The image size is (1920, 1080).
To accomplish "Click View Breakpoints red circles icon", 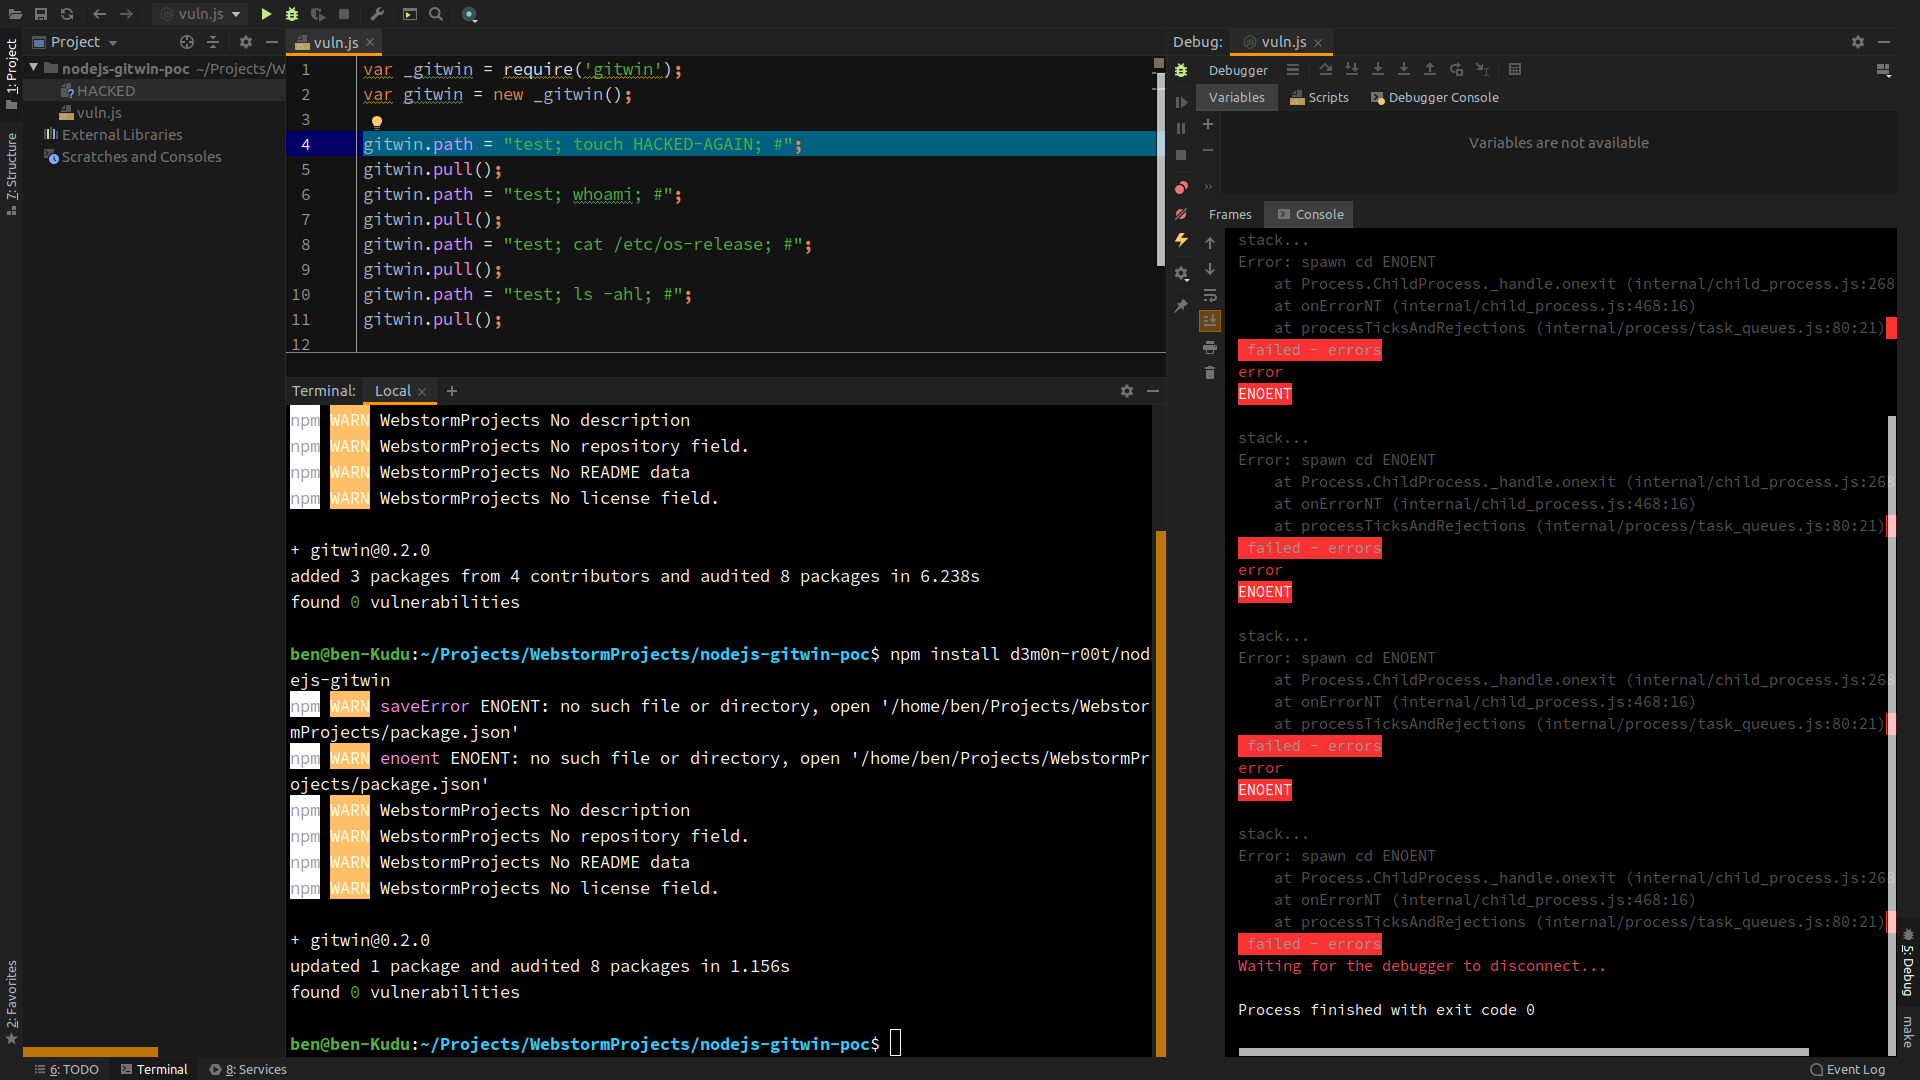I will click(1181, 187).
